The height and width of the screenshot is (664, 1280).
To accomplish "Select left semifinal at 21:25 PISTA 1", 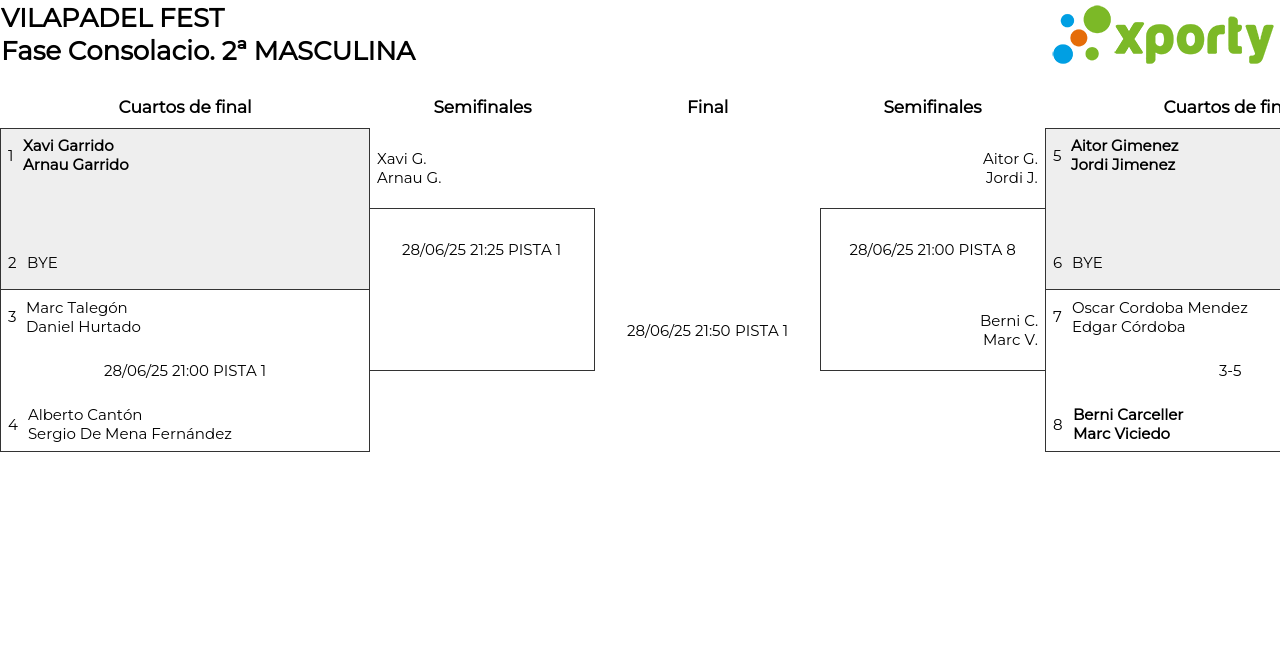I will (x=481, y=250).
